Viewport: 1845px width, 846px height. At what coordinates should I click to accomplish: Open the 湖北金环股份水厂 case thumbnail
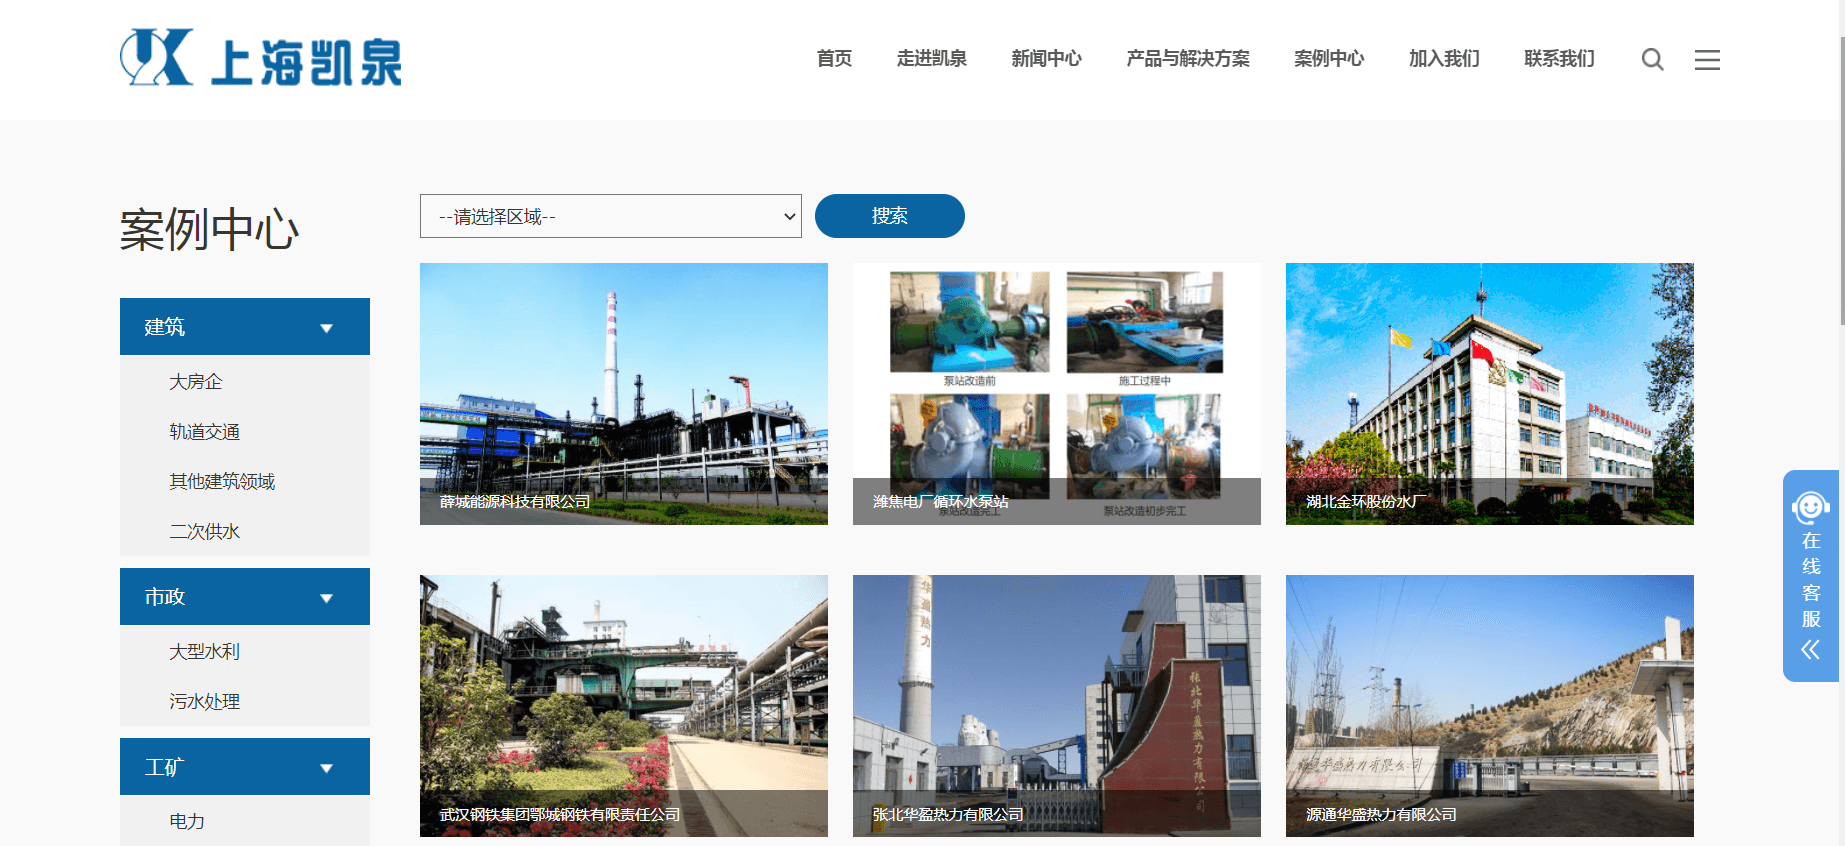click(1490, 394)
